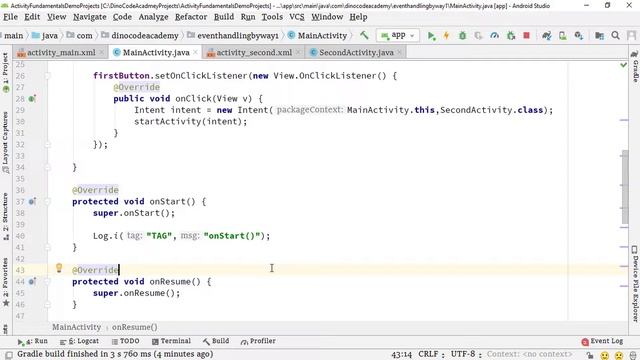
Task: Open the Gradle side panel
Action: click(635, 67)
